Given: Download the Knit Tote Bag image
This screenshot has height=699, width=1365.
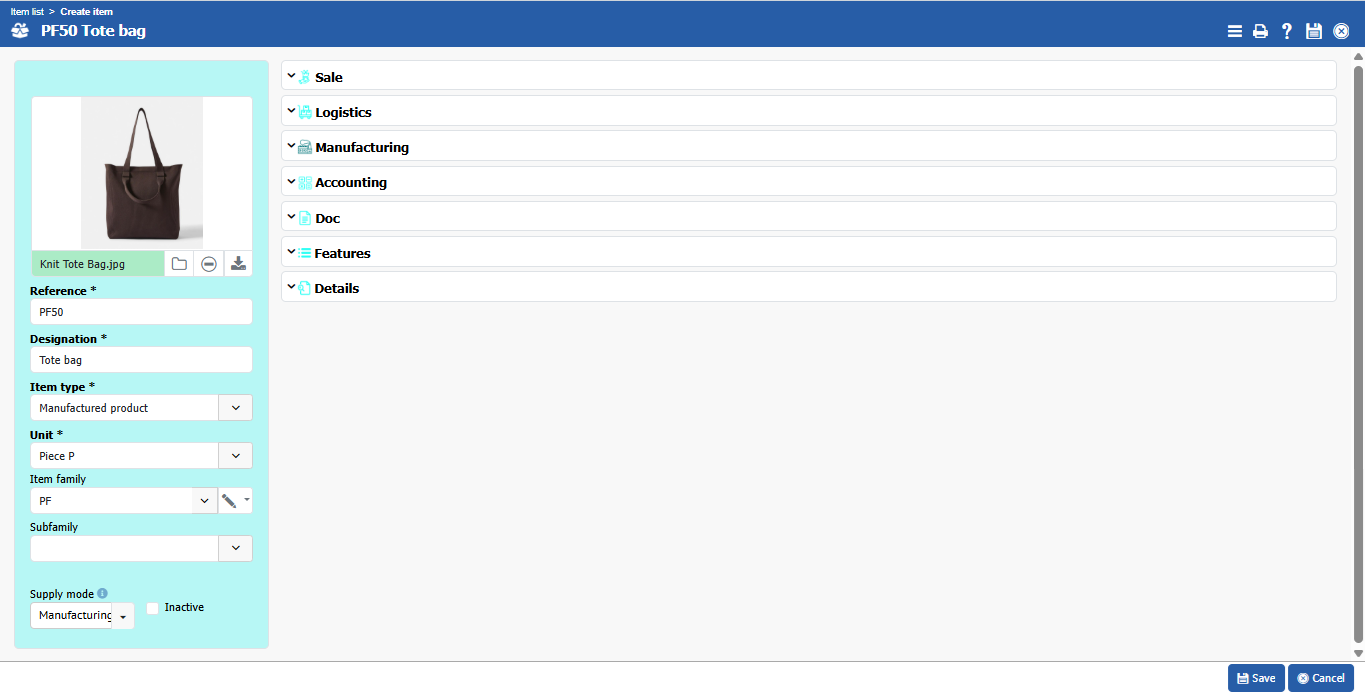Looking at the screenshot, I should click(238, 264).
